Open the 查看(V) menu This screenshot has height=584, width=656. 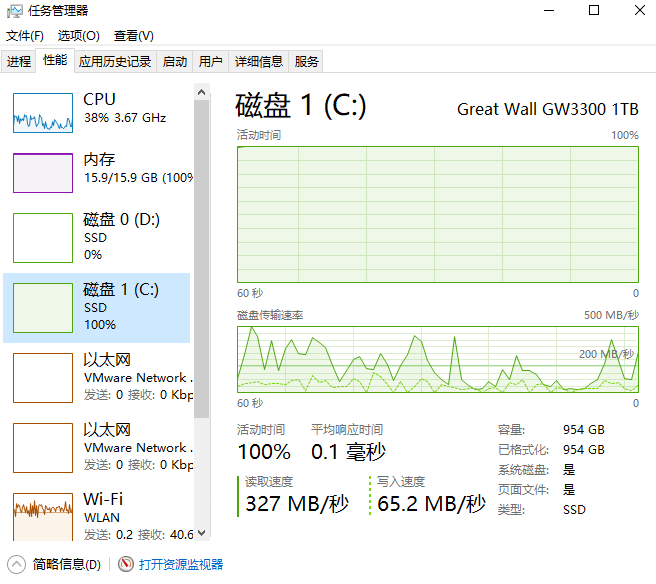click(133, 35)
